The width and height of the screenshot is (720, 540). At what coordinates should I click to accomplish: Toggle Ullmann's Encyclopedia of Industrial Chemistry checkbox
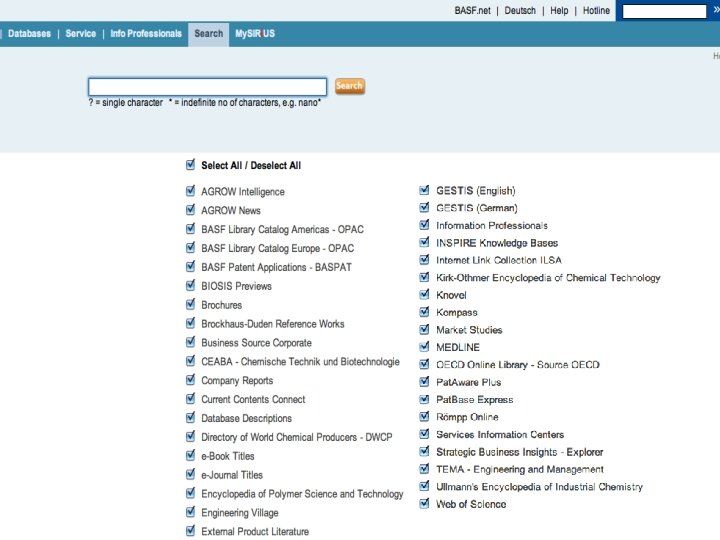point(425,486)
